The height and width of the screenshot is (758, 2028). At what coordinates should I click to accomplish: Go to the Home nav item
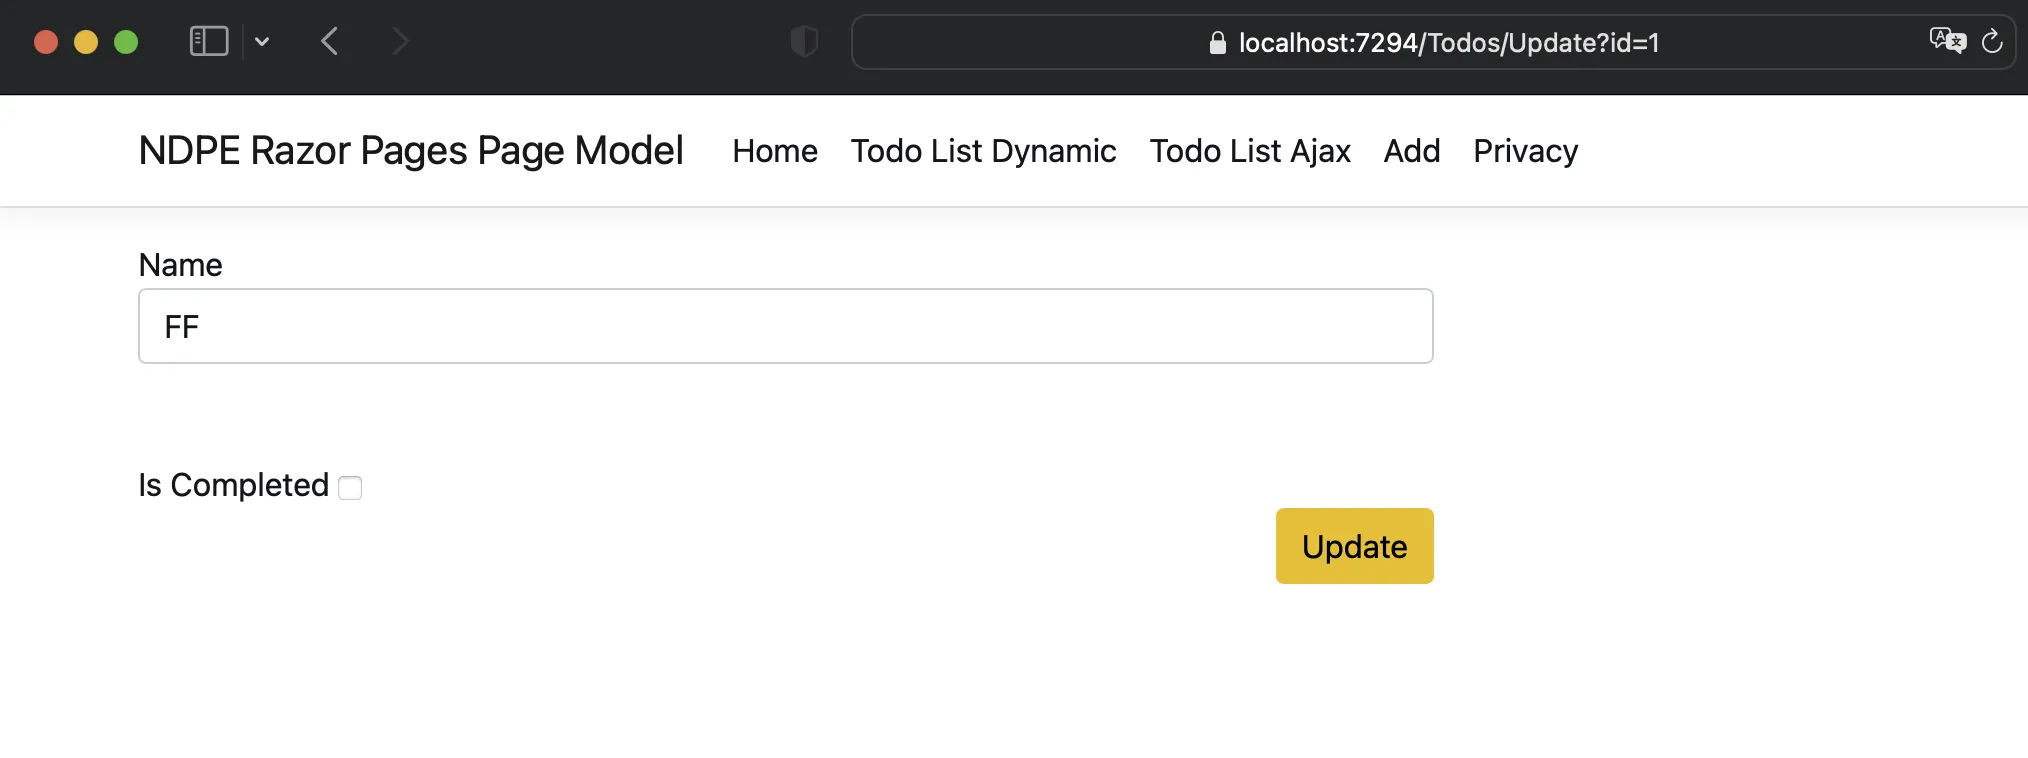pos(775,151)
